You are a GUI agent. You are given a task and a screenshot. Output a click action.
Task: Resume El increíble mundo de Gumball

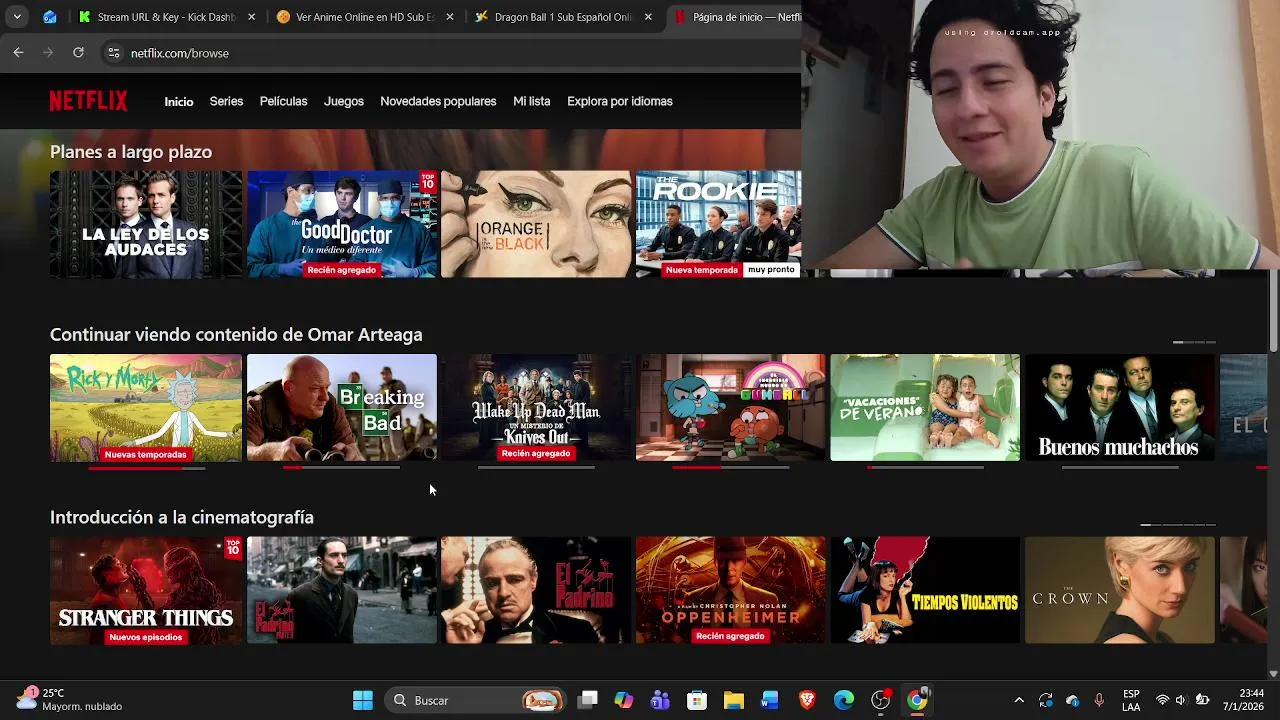coord(731,407)
